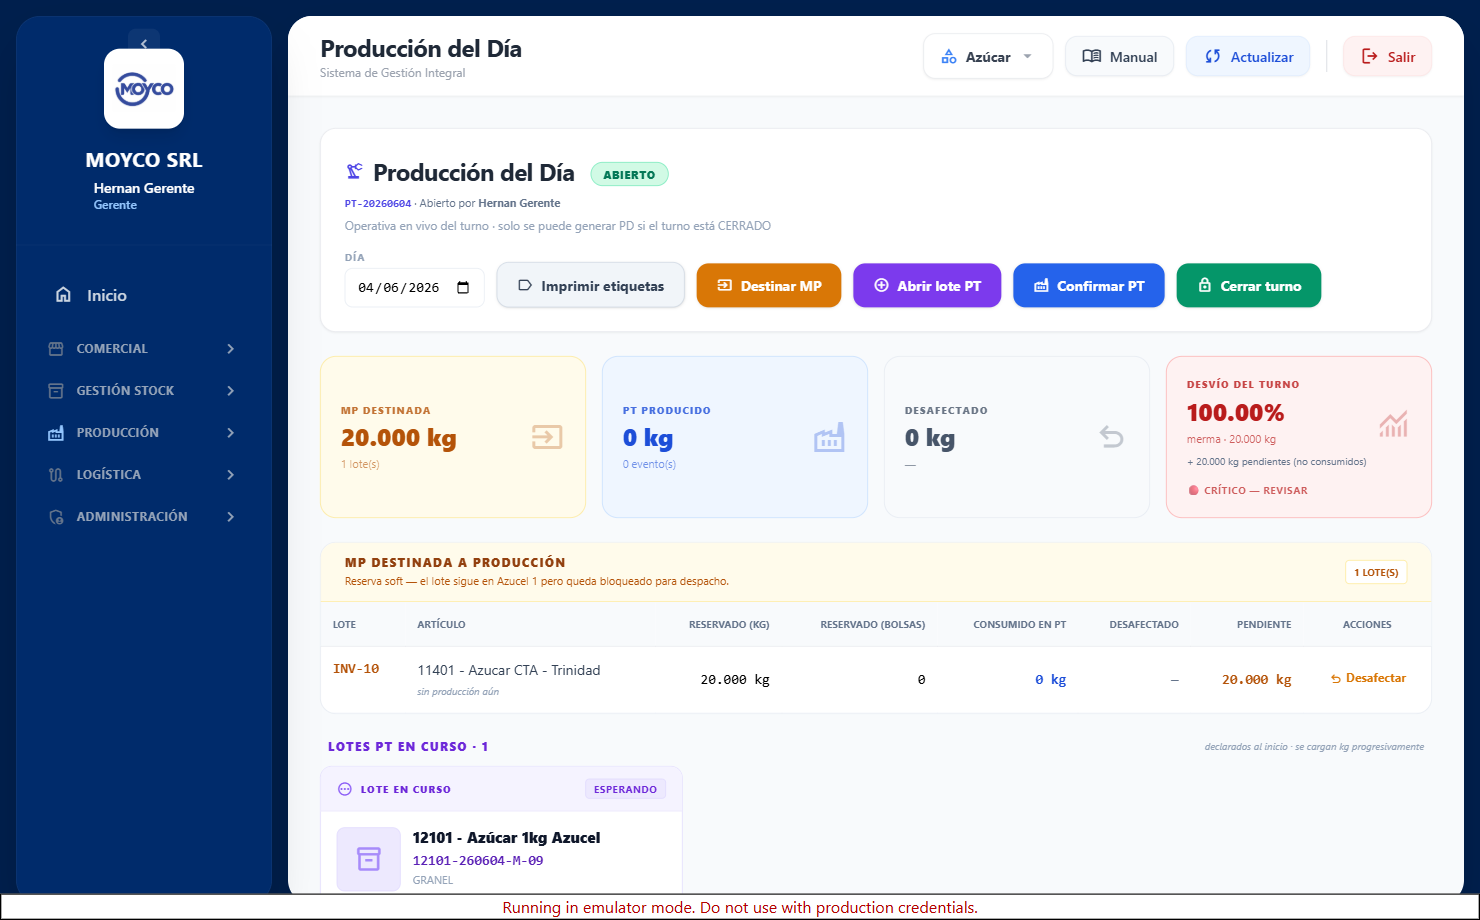Screen dimensions: 1480x920
Task: Open the Azúcar selector dropdown
Action: click(988, 57)
